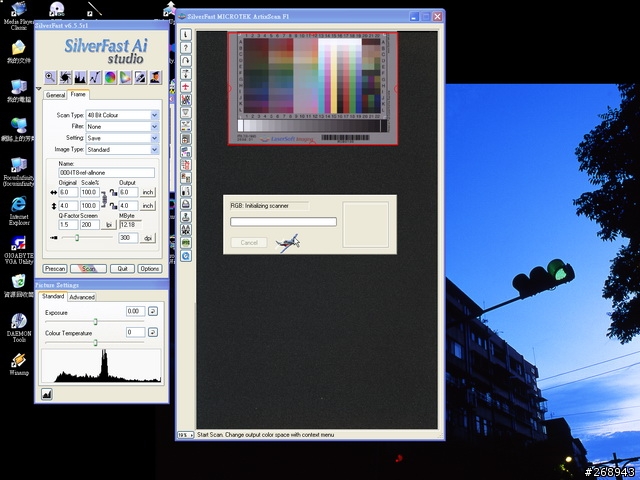Screen dimensions: 640x480
Task: Open the selective colour correction triangle tool
Action: point(125,77)
